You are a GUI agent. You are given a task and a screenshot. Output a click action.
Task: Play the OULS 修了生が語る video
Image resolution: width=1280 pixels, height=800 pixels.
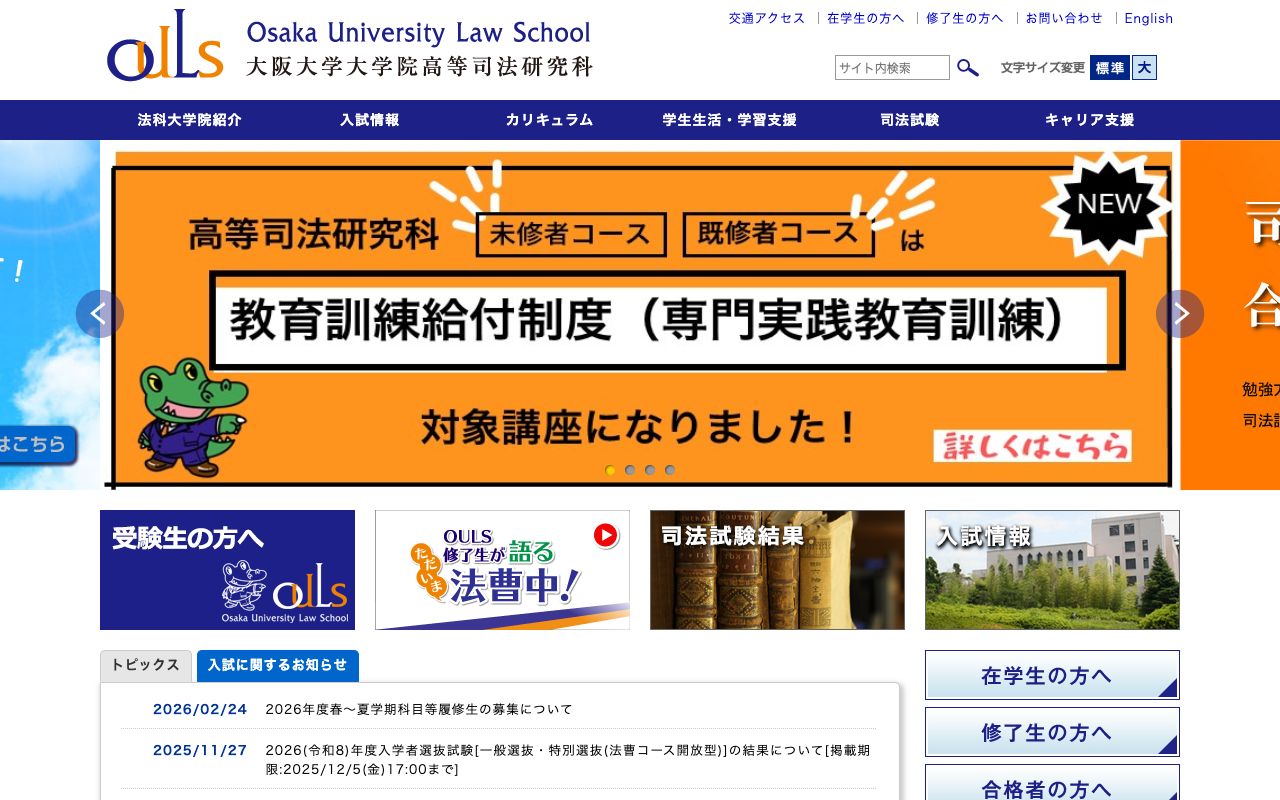tap(605, 535)
